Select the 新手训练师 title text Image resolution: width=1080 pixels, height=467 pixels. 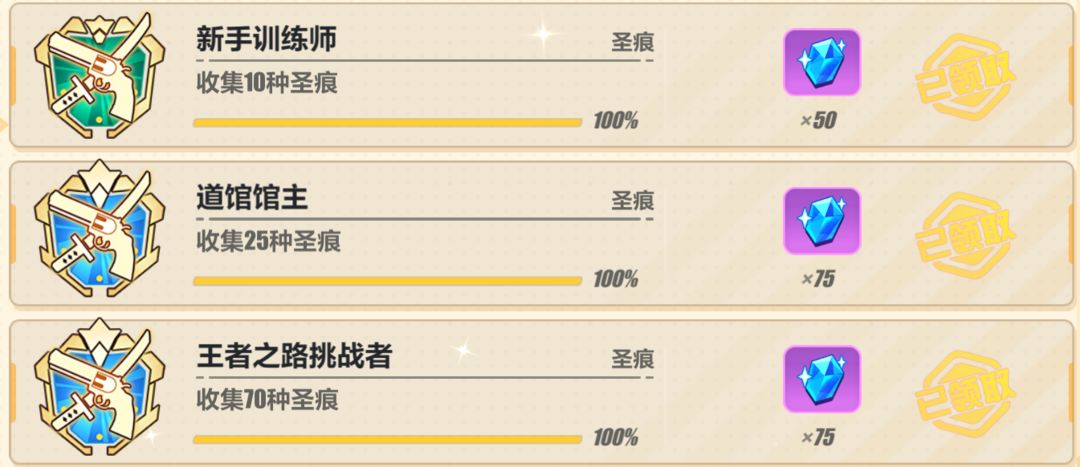click(x=266, y=40)
